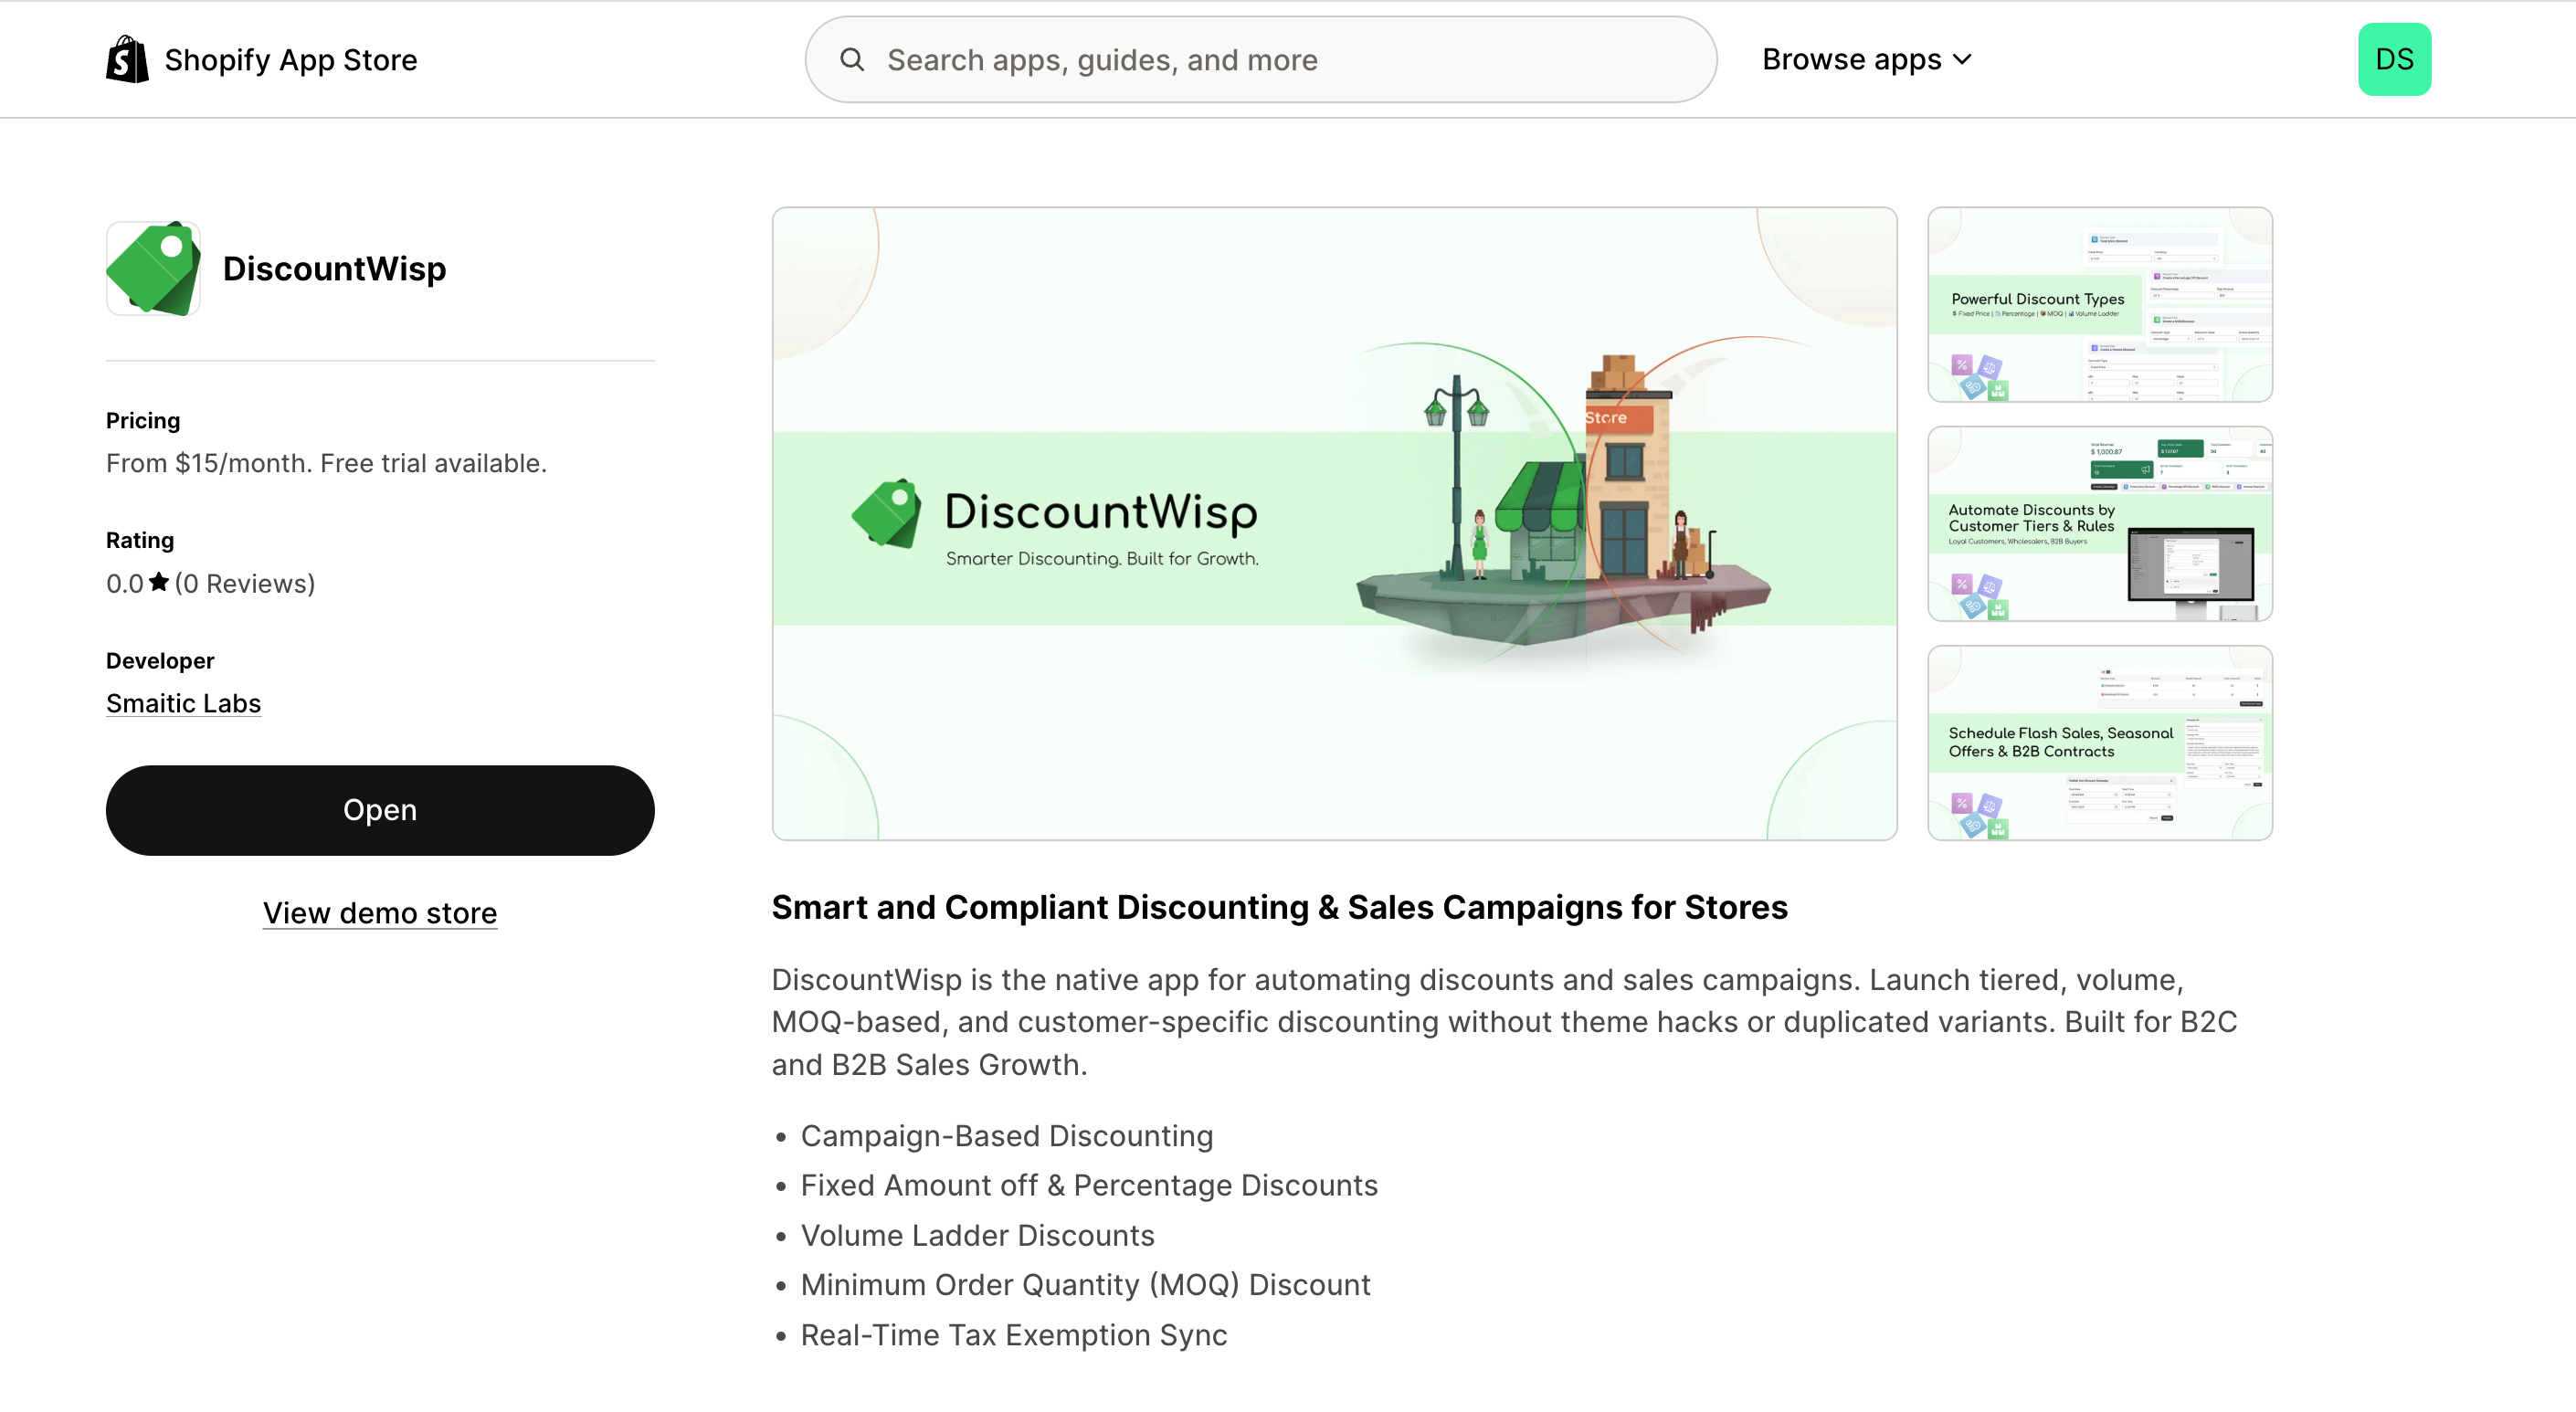Image resolution: width=2576 pixels, height=1412 pixels.
Task: Open the Powerful Discount Types thumbnail
Action: coord(2099,305)
